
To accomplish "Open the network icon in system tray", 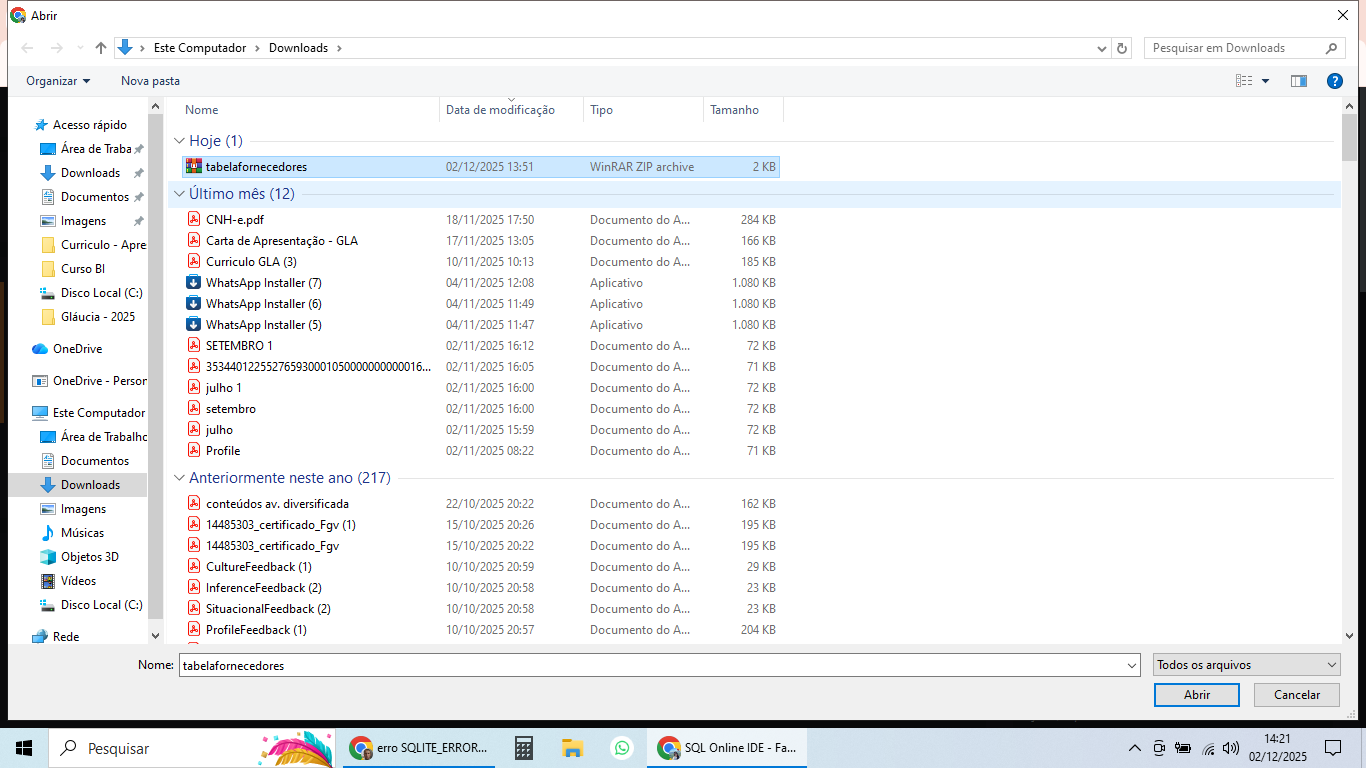I will pos(1208,748).
